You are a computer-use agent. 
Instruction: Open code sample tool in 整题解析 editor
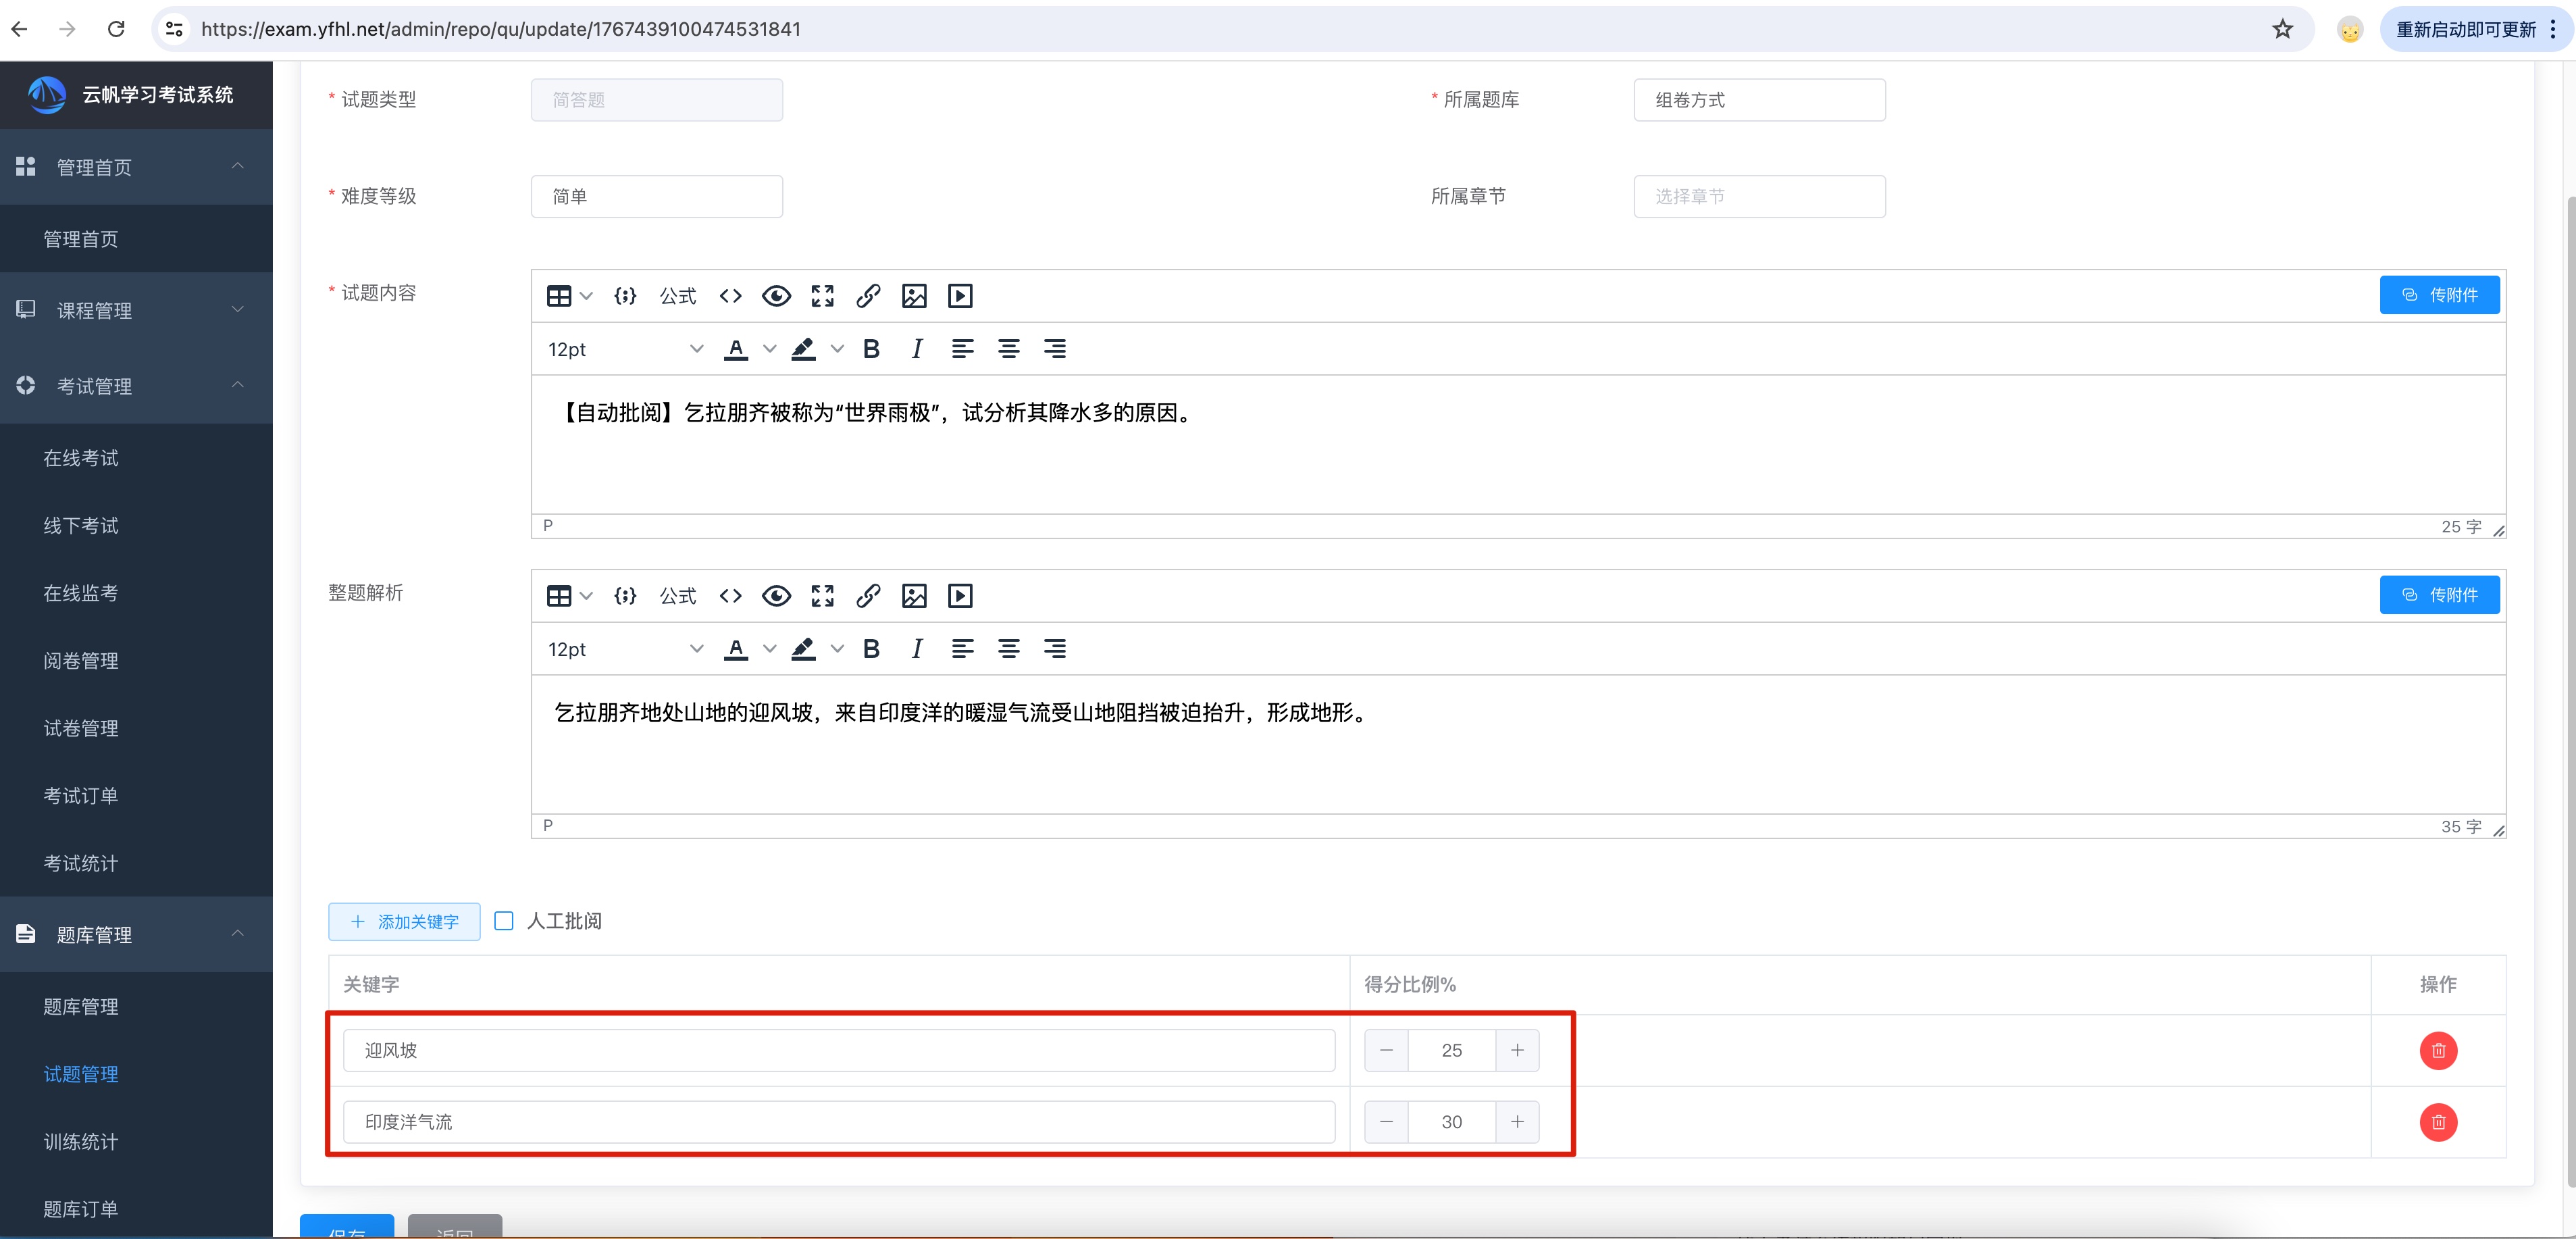(625, 596)
